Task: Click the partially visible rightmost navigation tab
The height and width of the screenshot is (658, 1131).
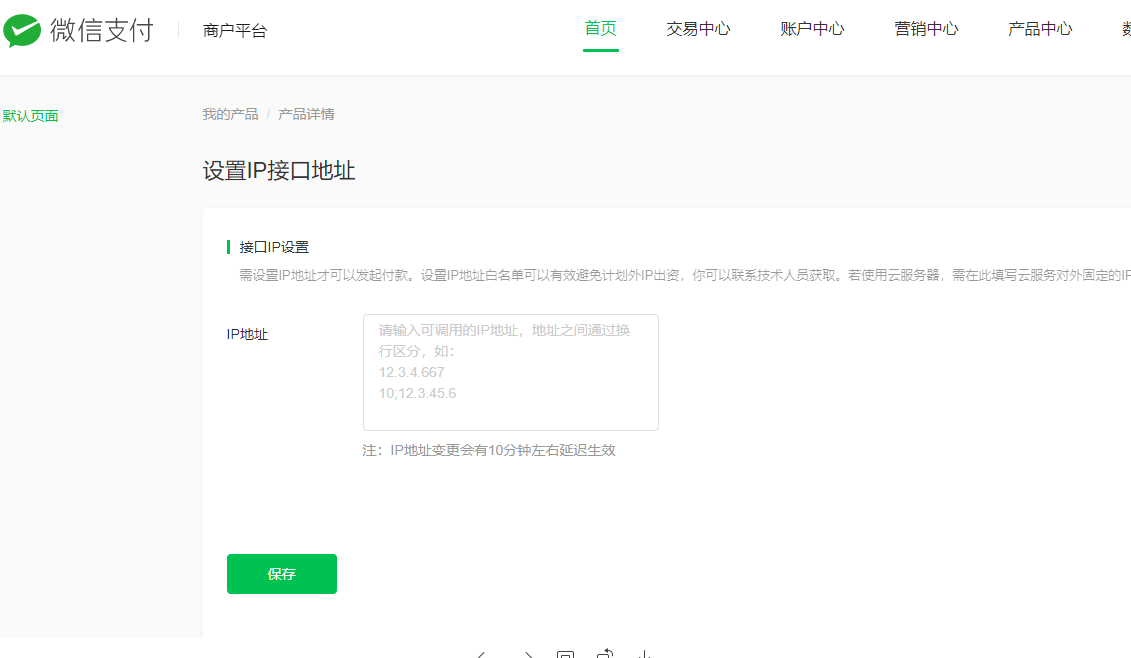Action: [x=1125, y=29]
